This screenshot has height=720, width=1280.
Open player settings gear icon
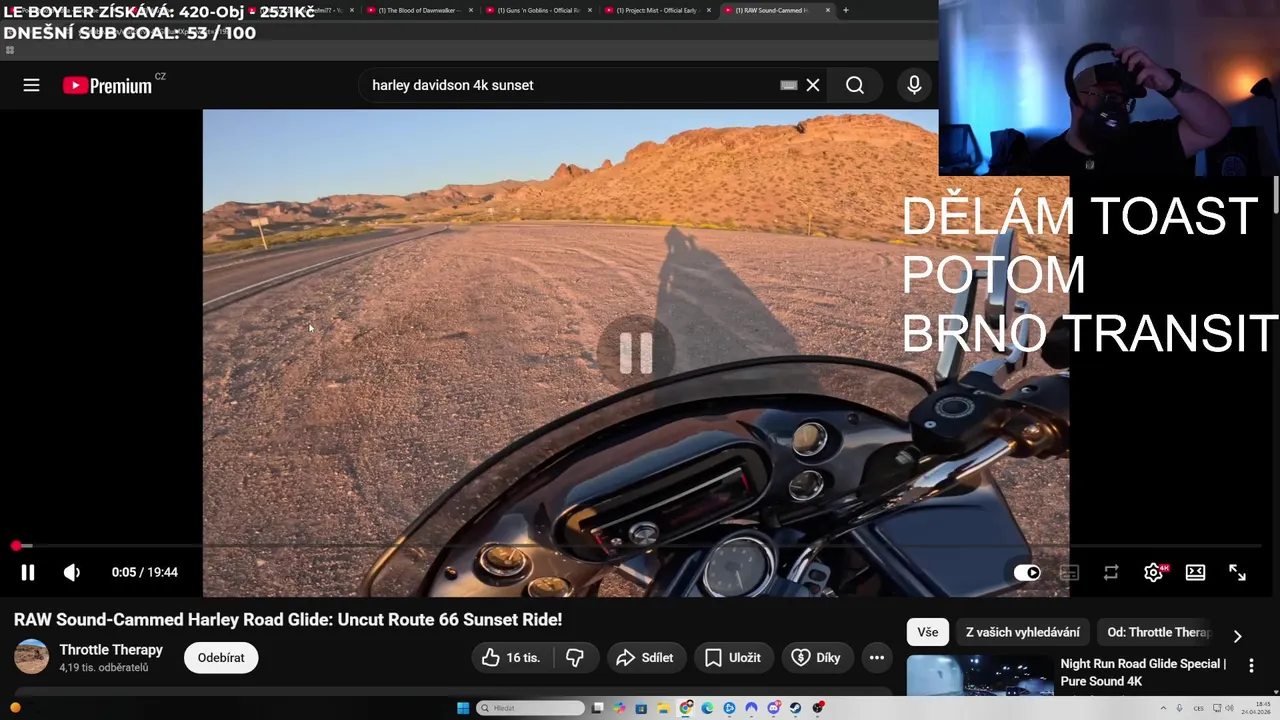[1154, 572]
